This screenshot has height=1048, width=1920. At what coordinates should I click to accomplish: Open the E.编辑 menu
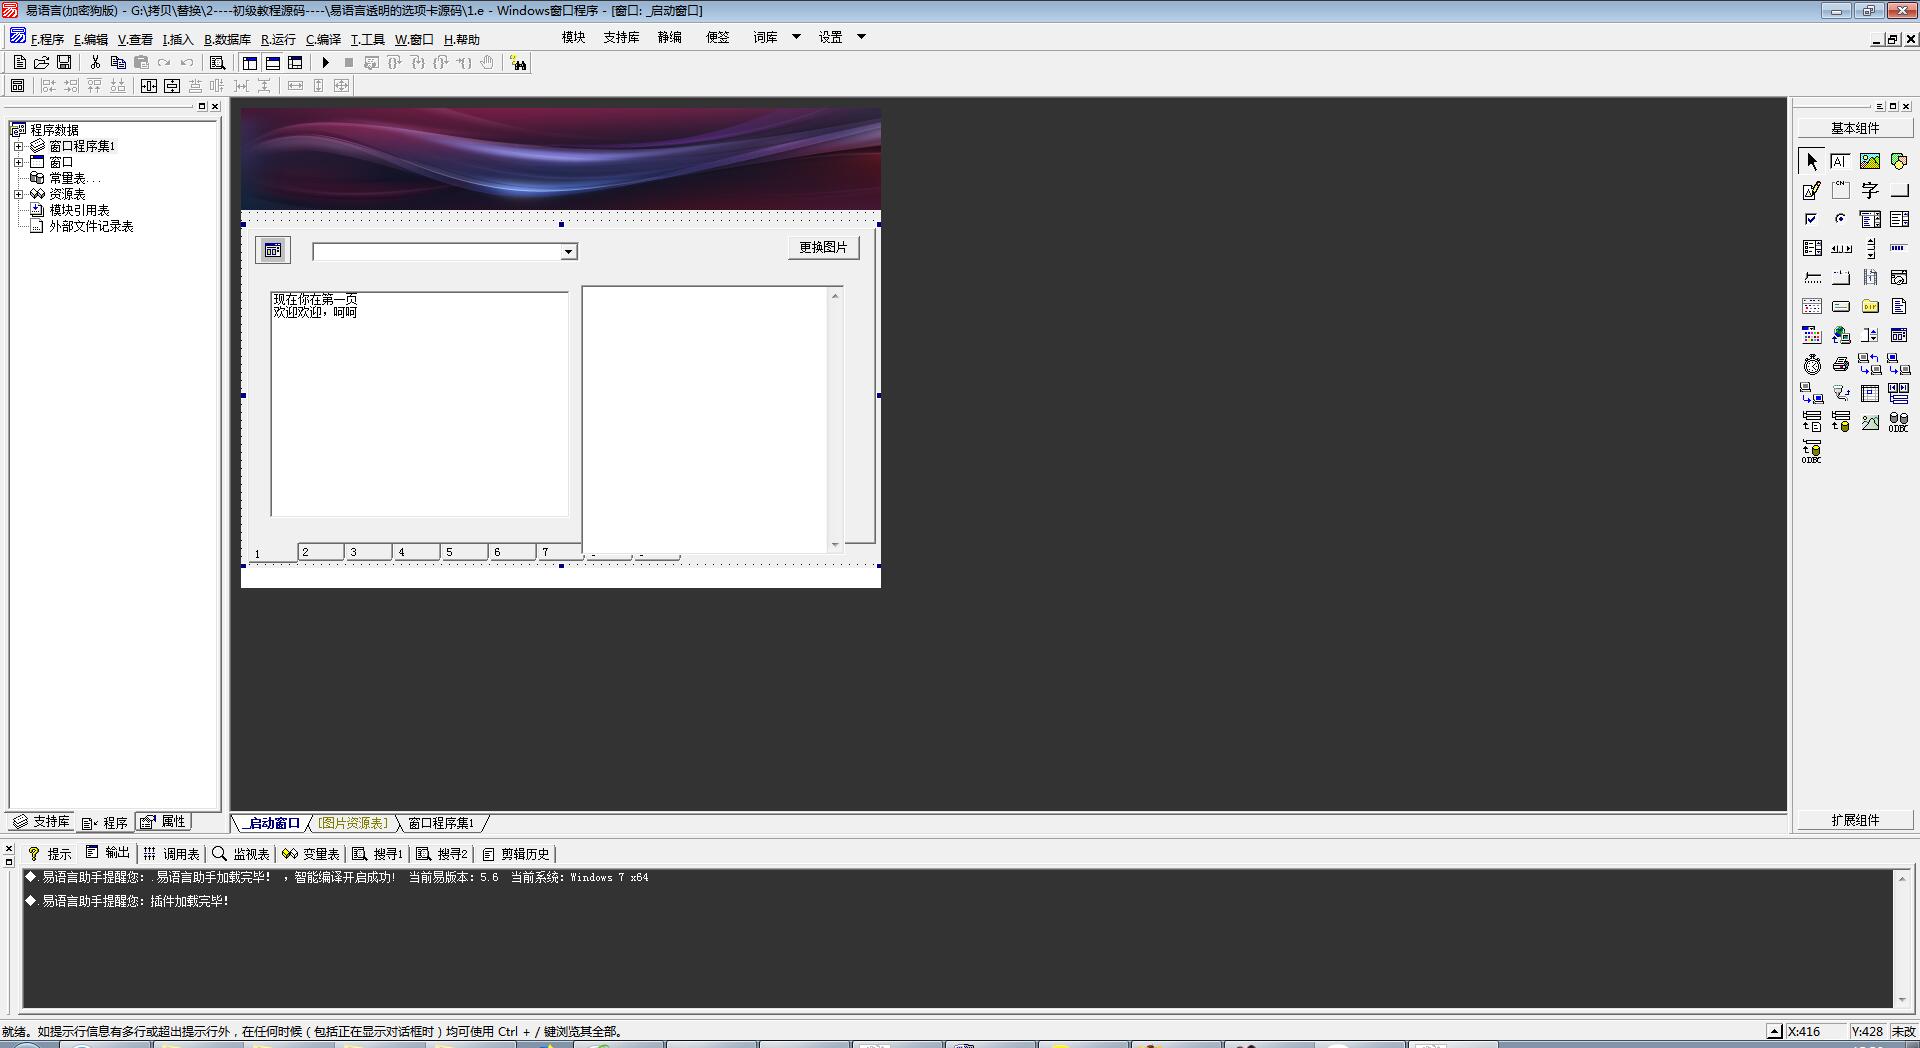pyautogui.click(x=91, y=39)
